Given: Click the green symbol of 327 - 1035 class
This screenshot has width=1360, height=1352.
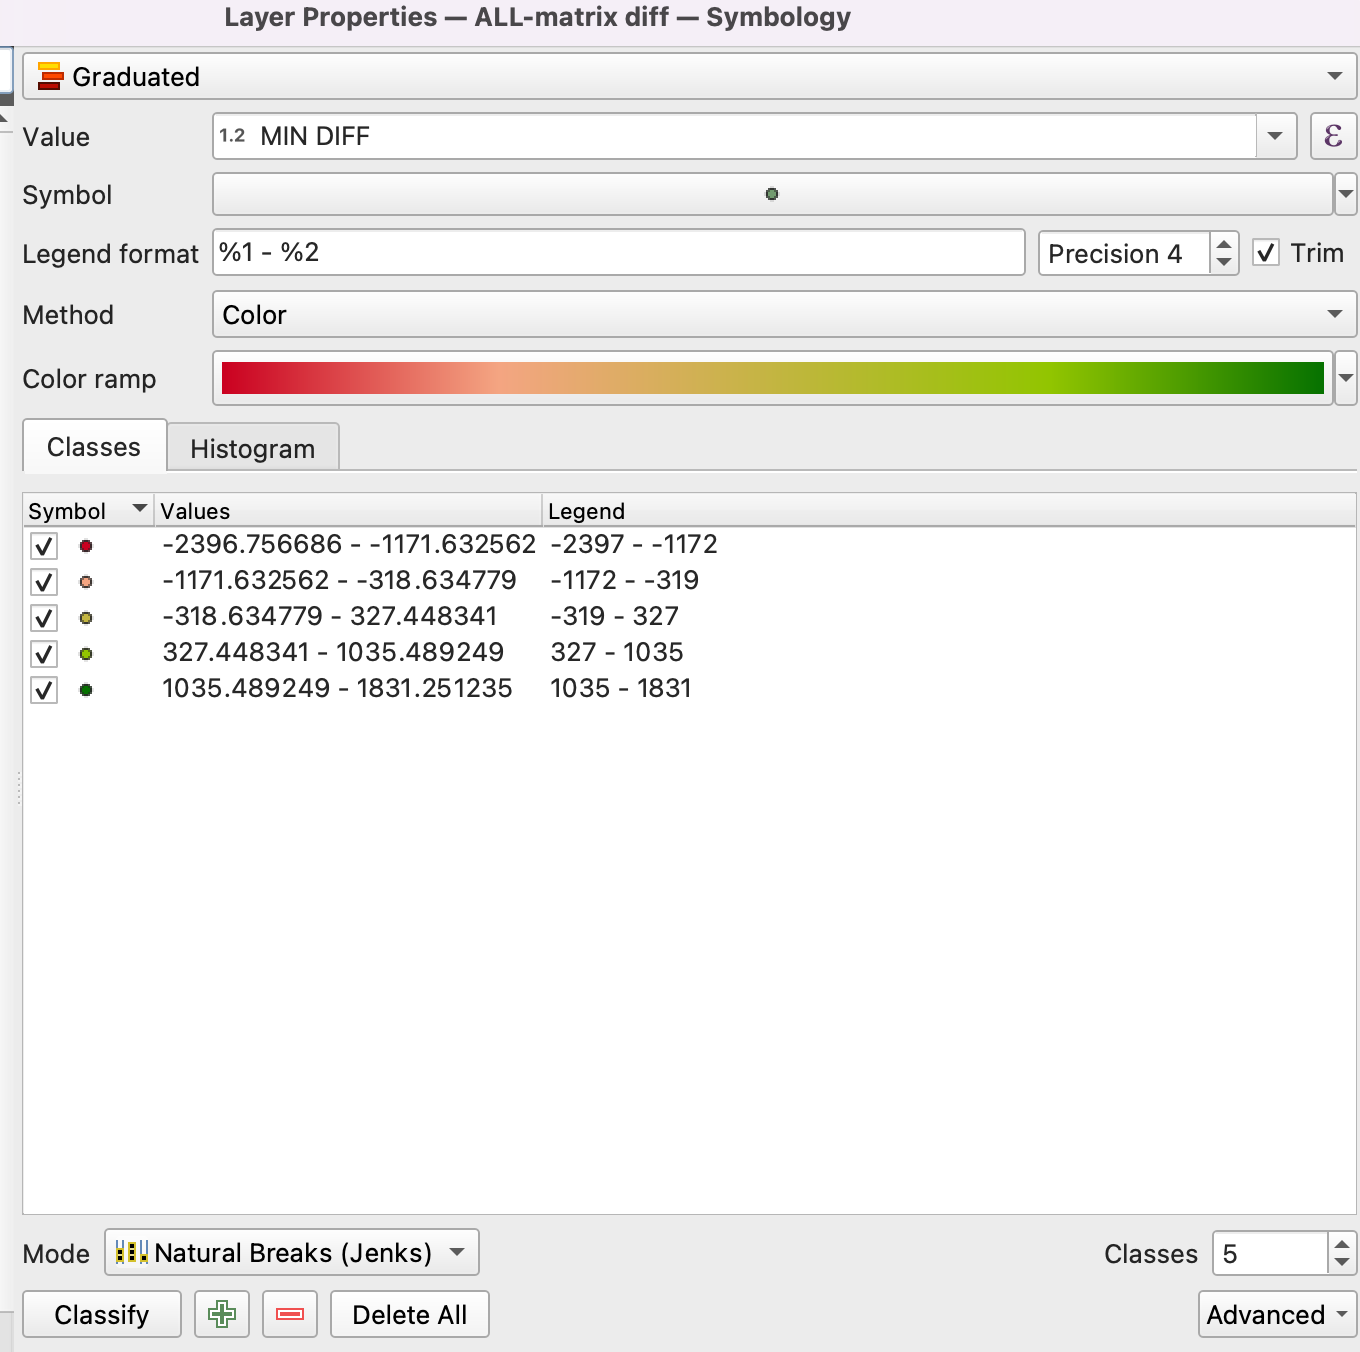Looking at the screenshot, I should point(86,654).
